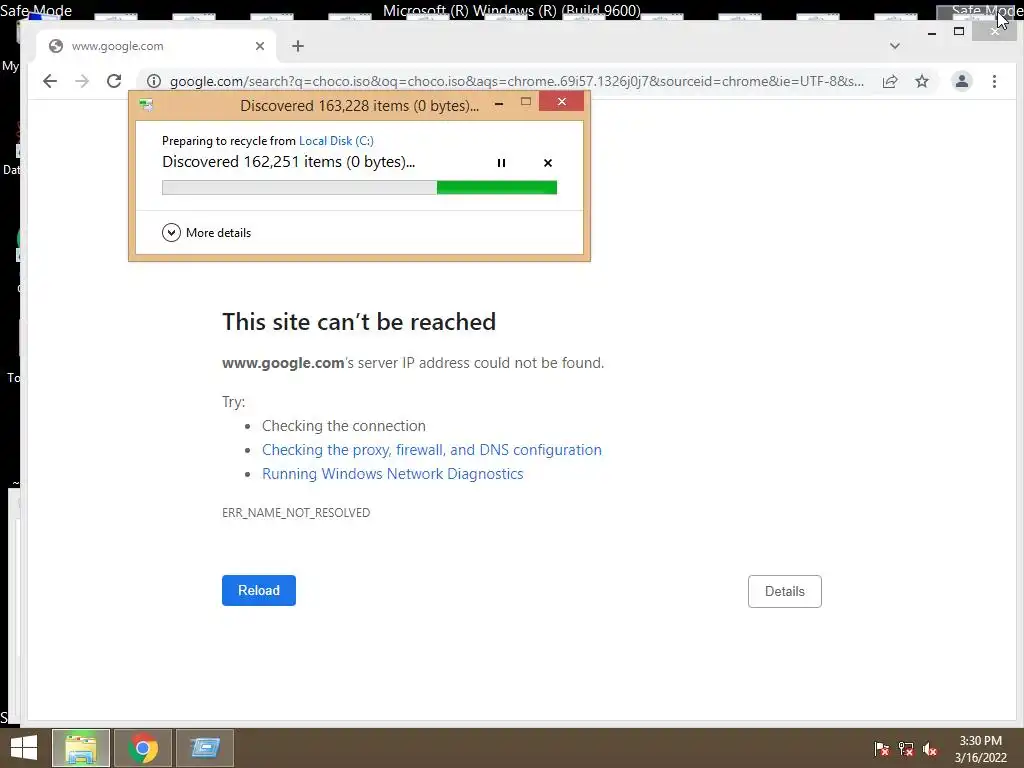The image size is (1024, 768).
Task: View site information icon in address bar
Action: (x=153, y=81)
